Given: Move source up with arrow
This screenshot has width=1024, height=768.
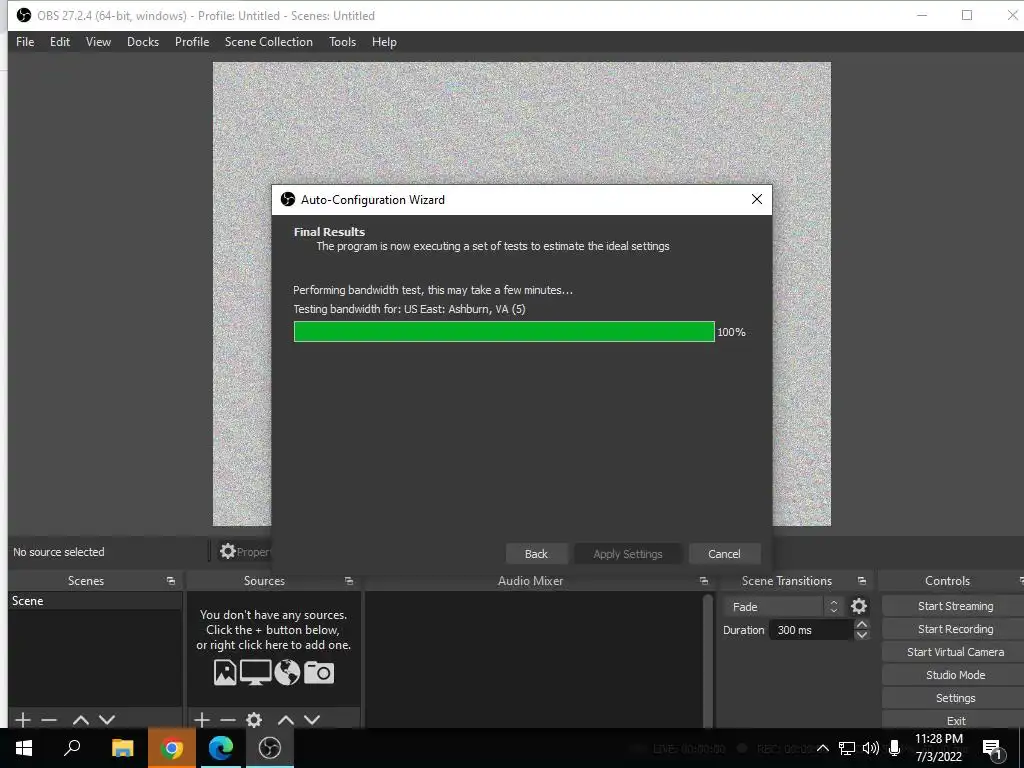Looking at the screenshot, I should [285, 720].
